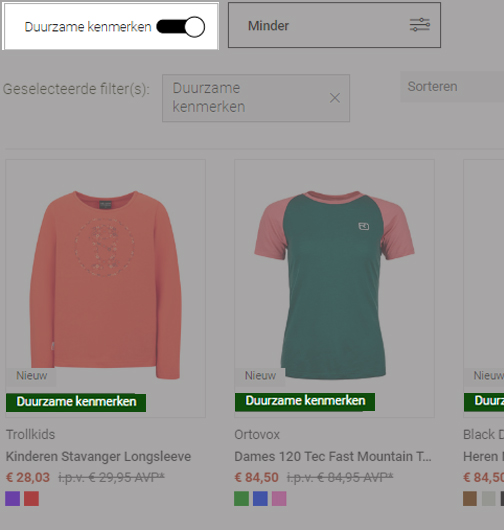Click the struck-through € 29,95 AVP price
Viewport: 504px width, 530px height.
click(x=112, y=478)
